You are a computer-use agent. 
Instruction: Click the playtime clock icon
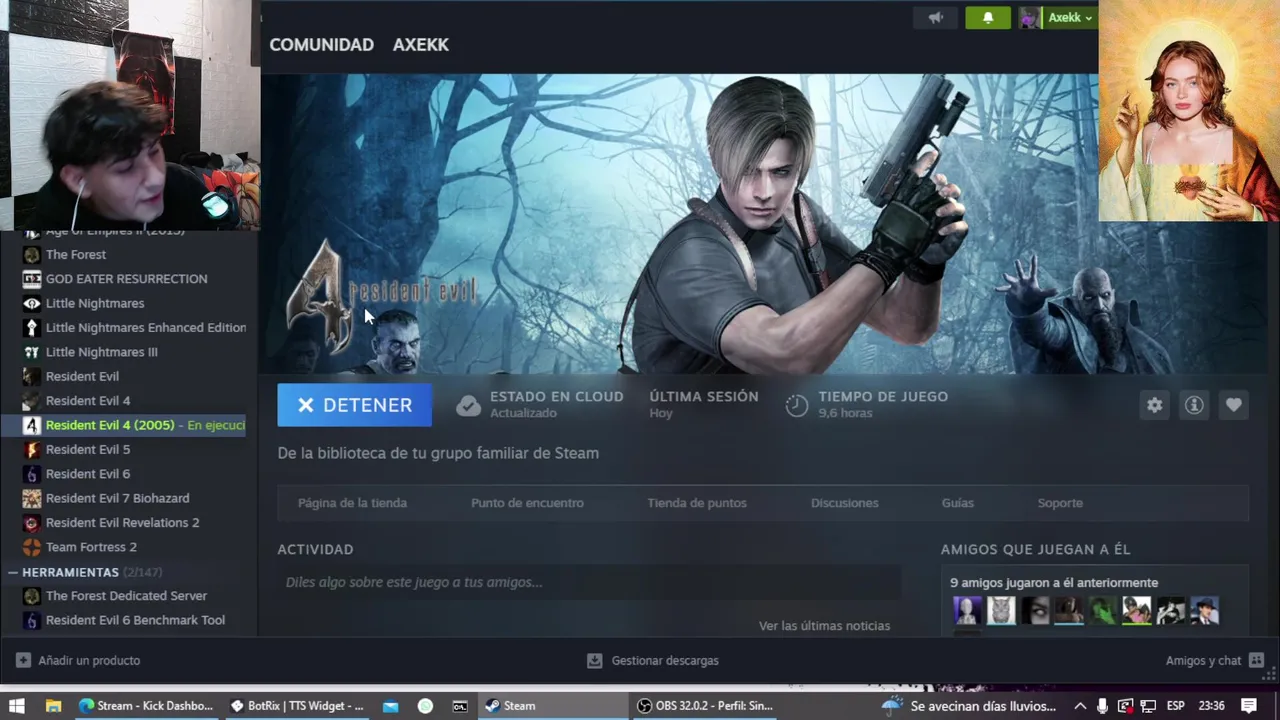point(796,405)
